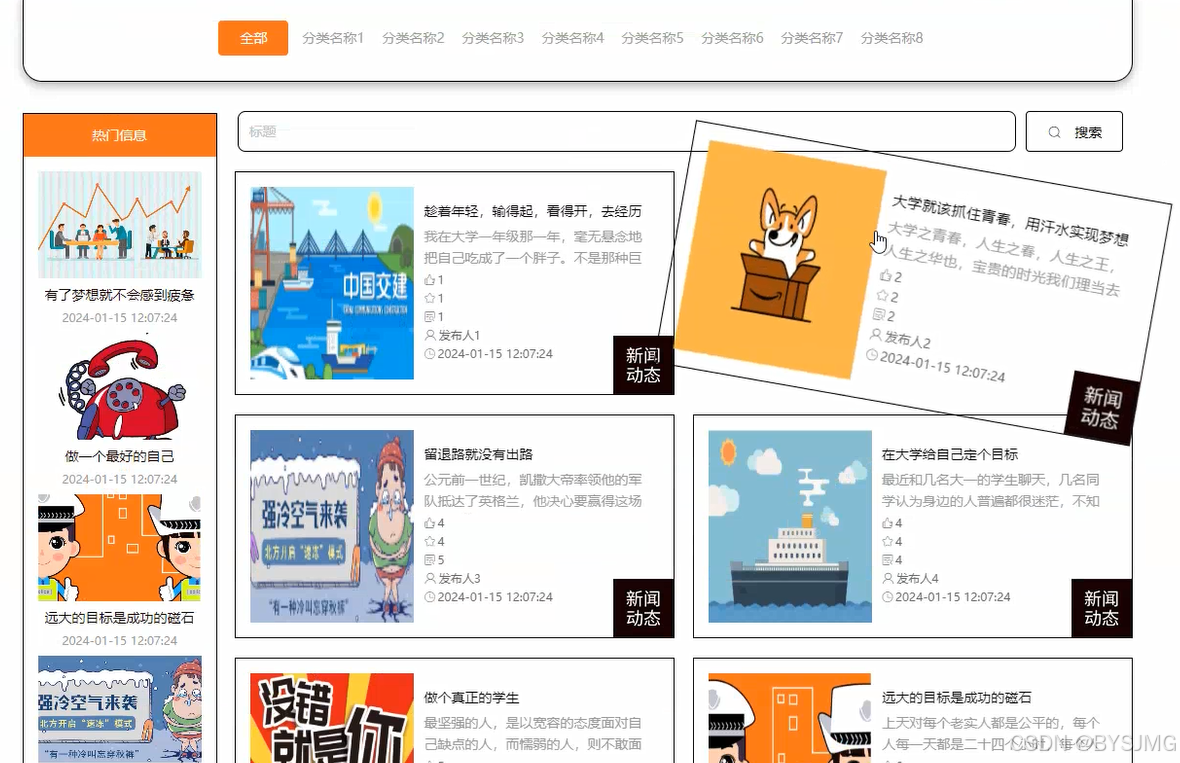Screen dimensions: 1180x763
Task: Open hot info title 远大的目标是成功的磁石
Action: click(120, 618)
